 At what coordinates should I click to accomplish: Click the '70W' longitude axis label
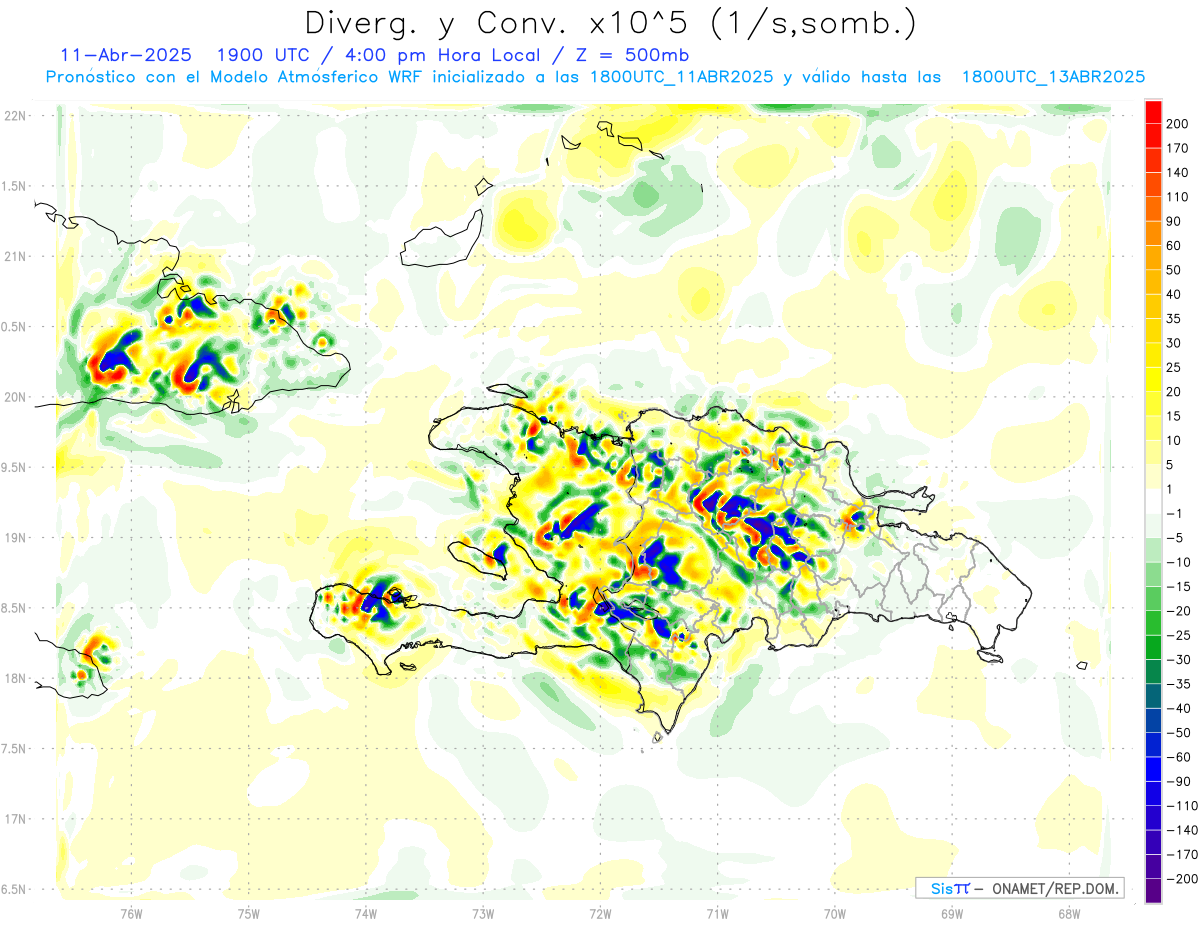click(x=834, y=913)
